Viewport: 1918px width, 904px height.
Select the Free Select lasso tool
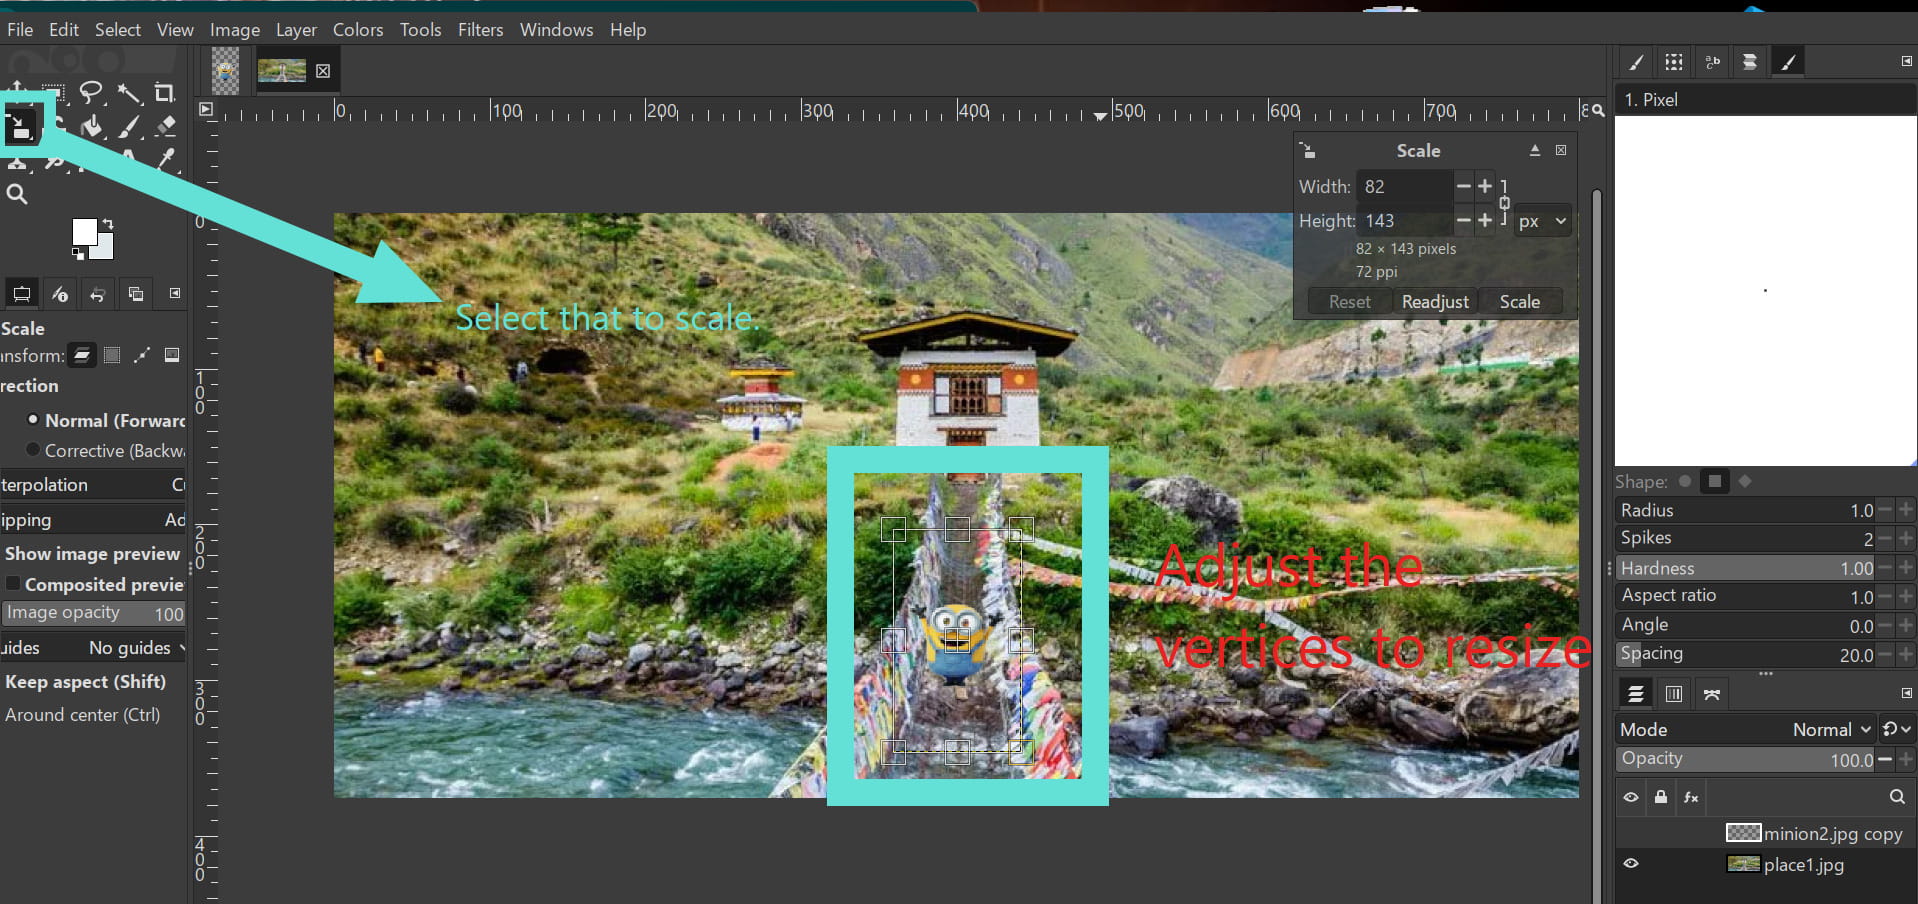[x=92, y=93]
